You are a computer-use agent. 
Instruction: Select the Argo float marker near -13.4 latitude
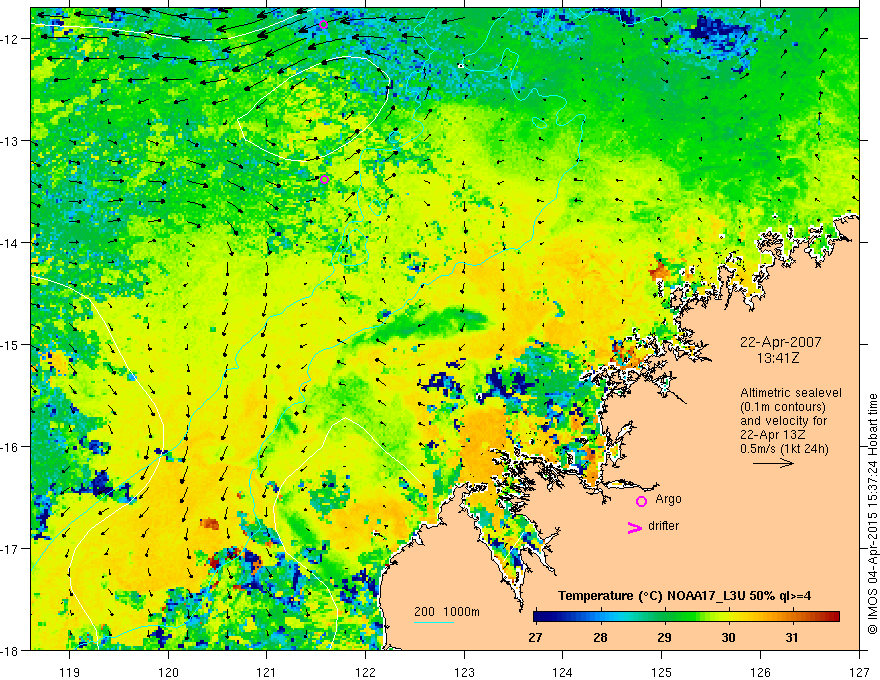[x=324, y=180]
